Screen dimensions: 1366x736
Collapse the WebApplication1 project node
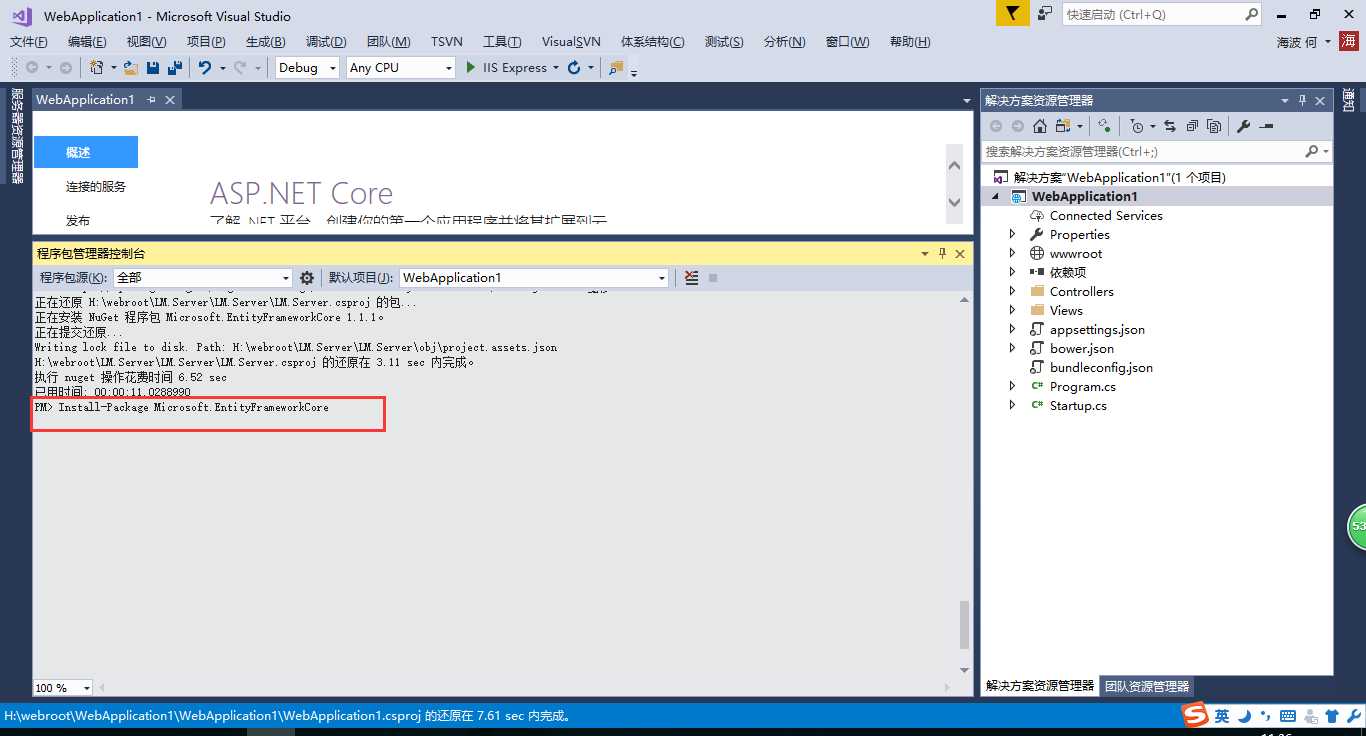[x=995, y=197]
